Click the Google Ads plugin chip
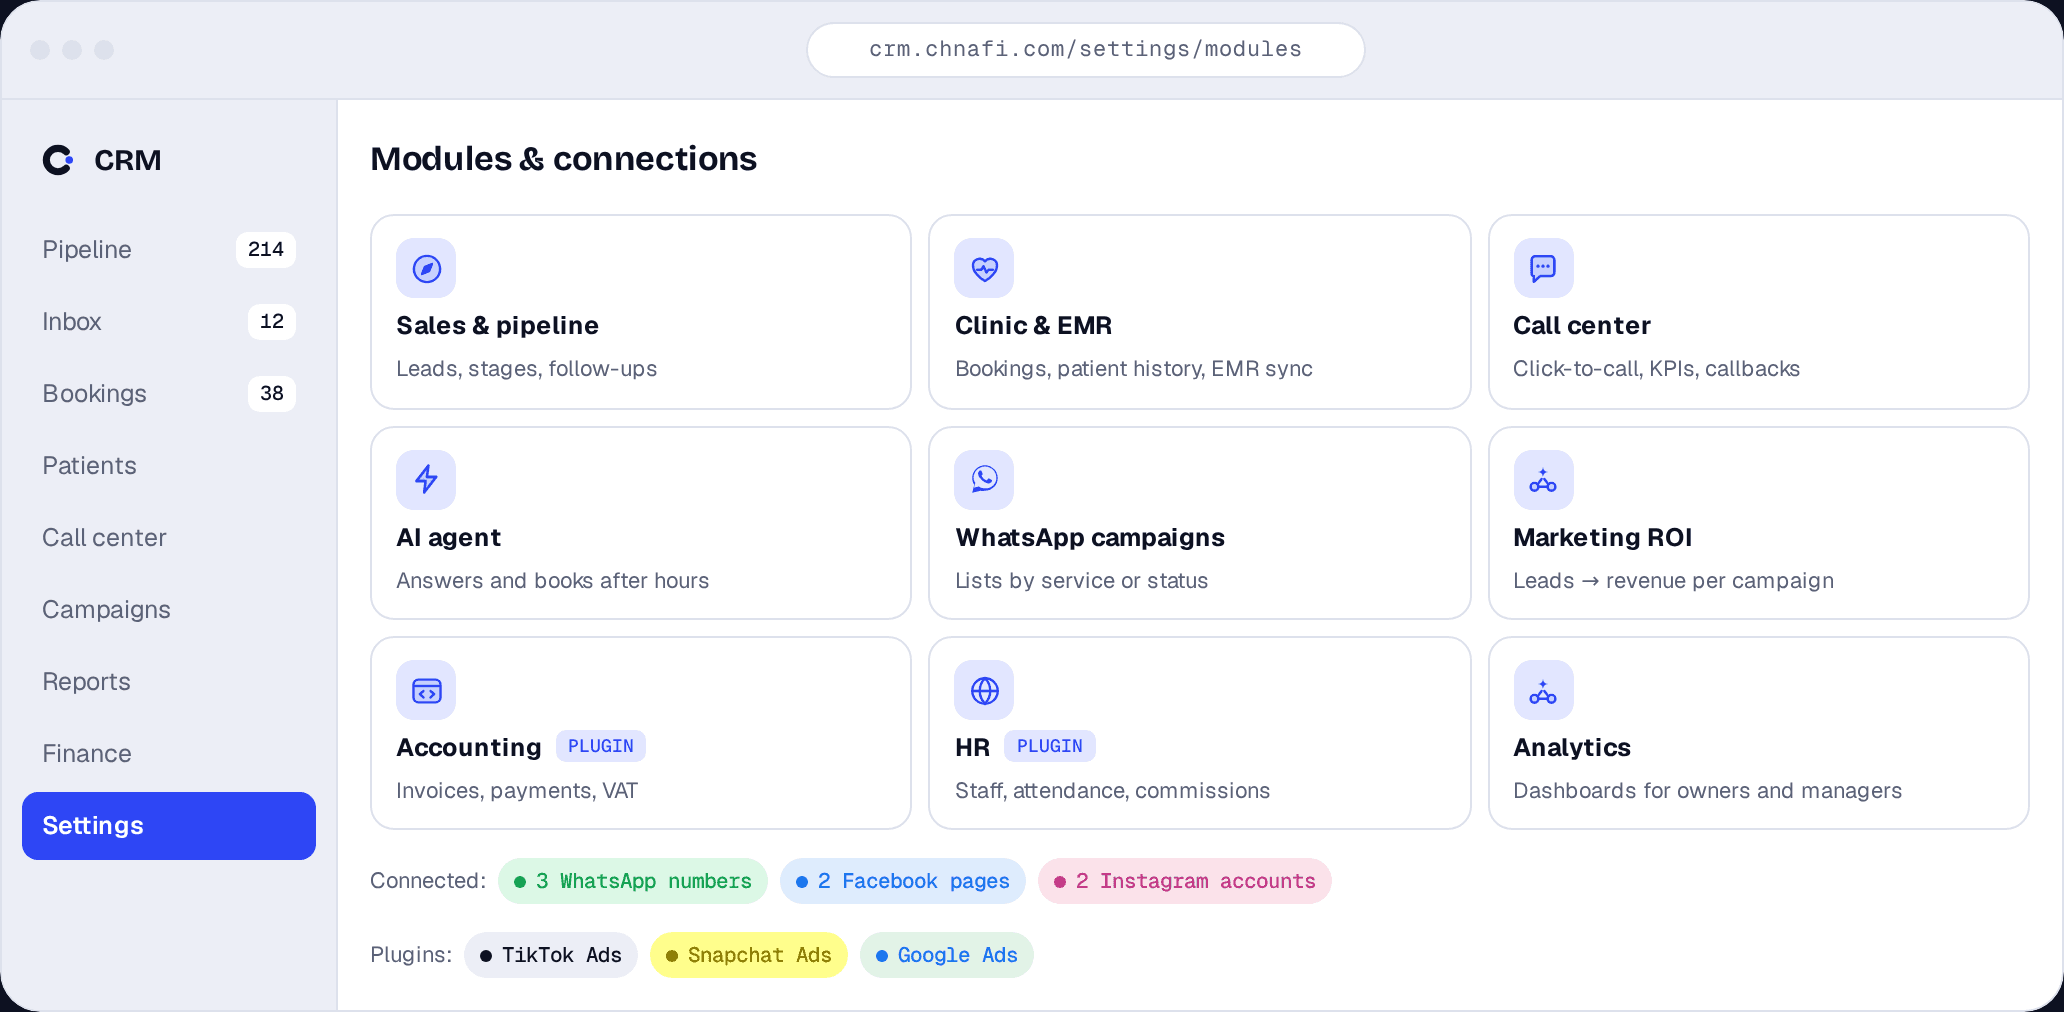Screen dimensions: 2064x1012 coord(947,955)
